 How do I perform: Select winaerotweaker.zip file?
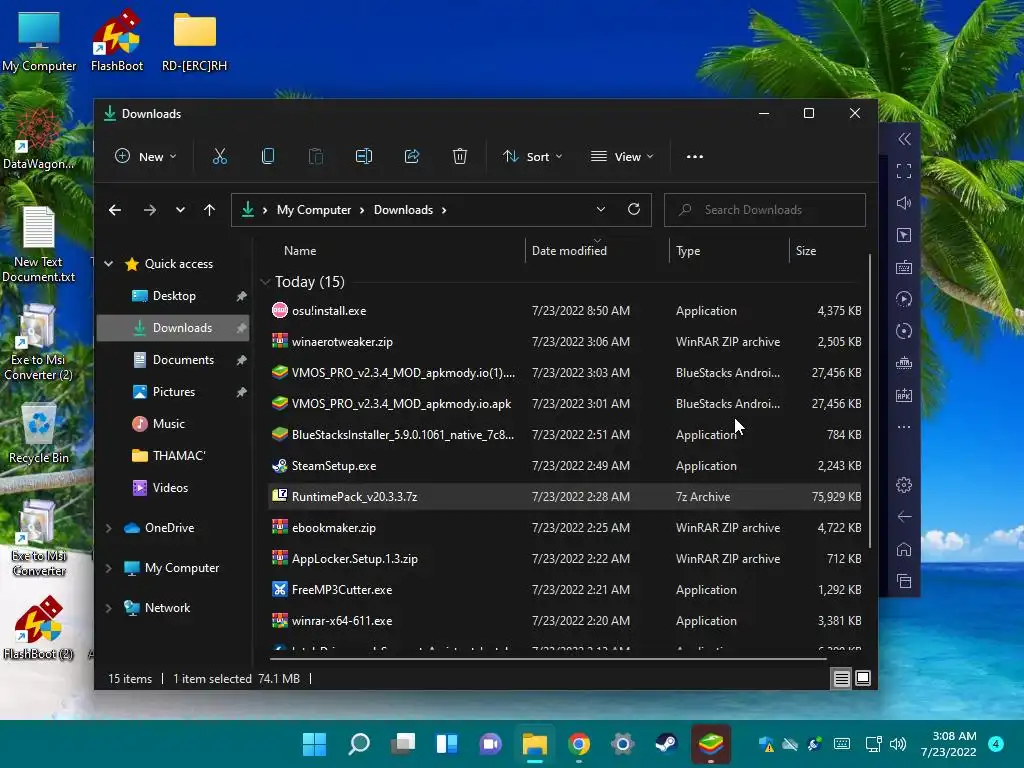(566, 342)
